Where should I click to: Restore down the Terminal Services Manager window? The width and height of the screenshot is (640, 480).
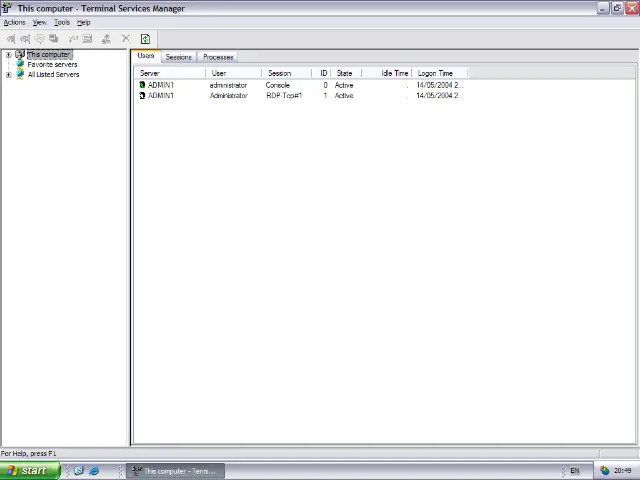point(617,8)
